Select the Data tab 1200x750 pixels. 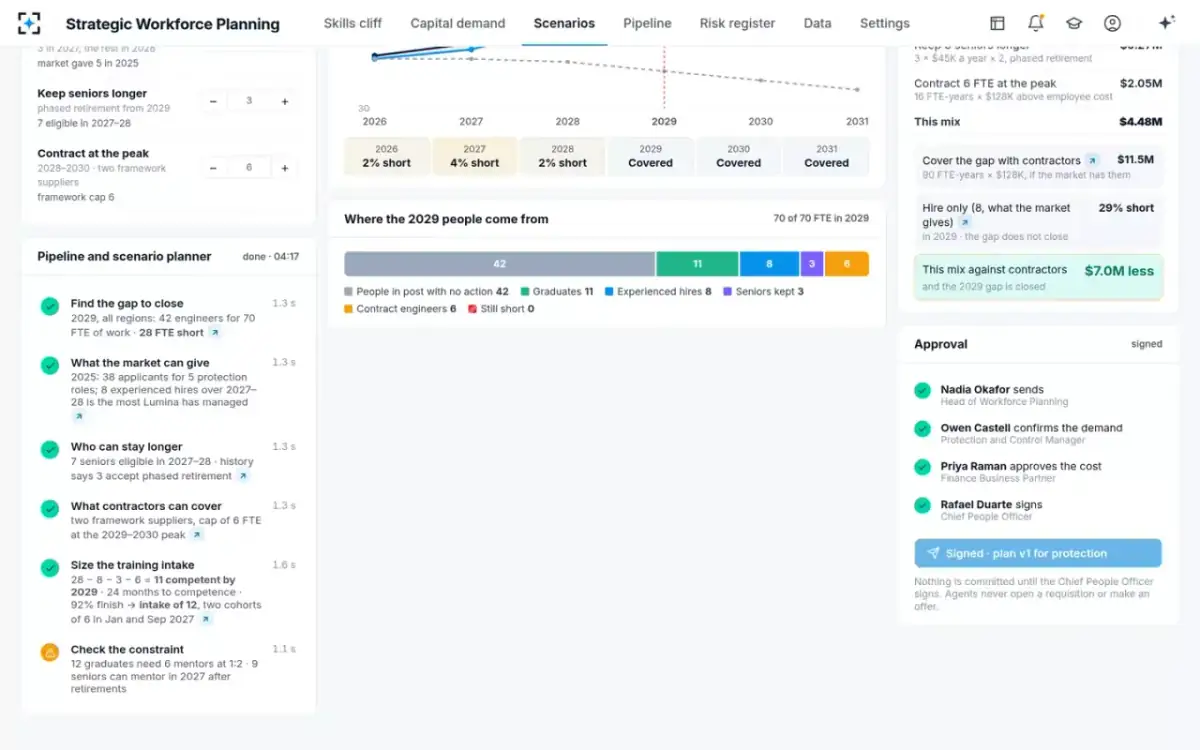[817, 23]
